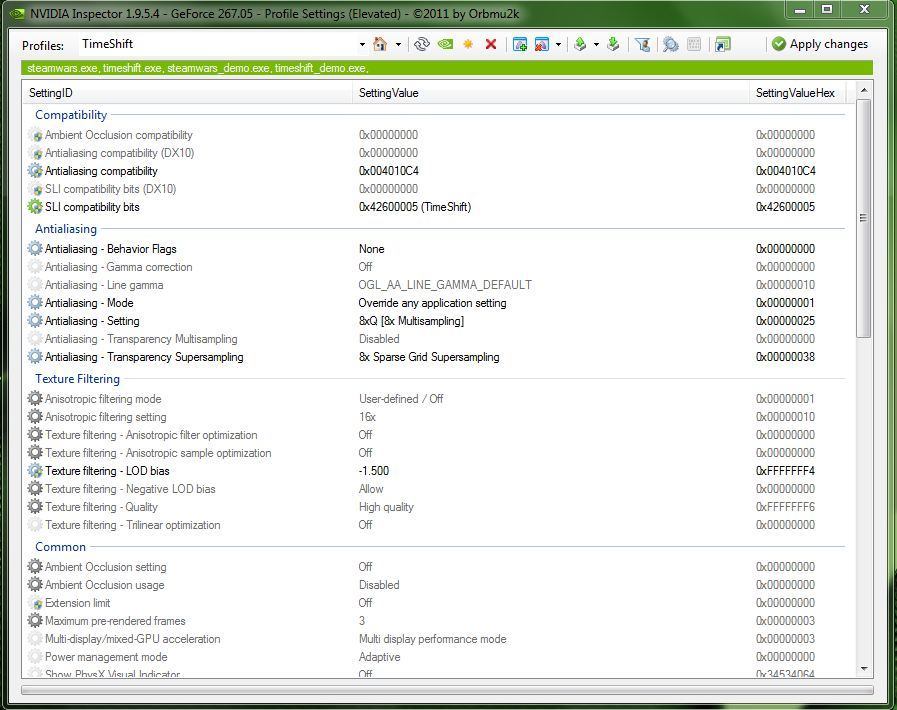The width and height of the screenshot is (897, 710).
Task: Select the 'High quality' texture filtering value
Action: pyautogui.click(x=386, y=506)
